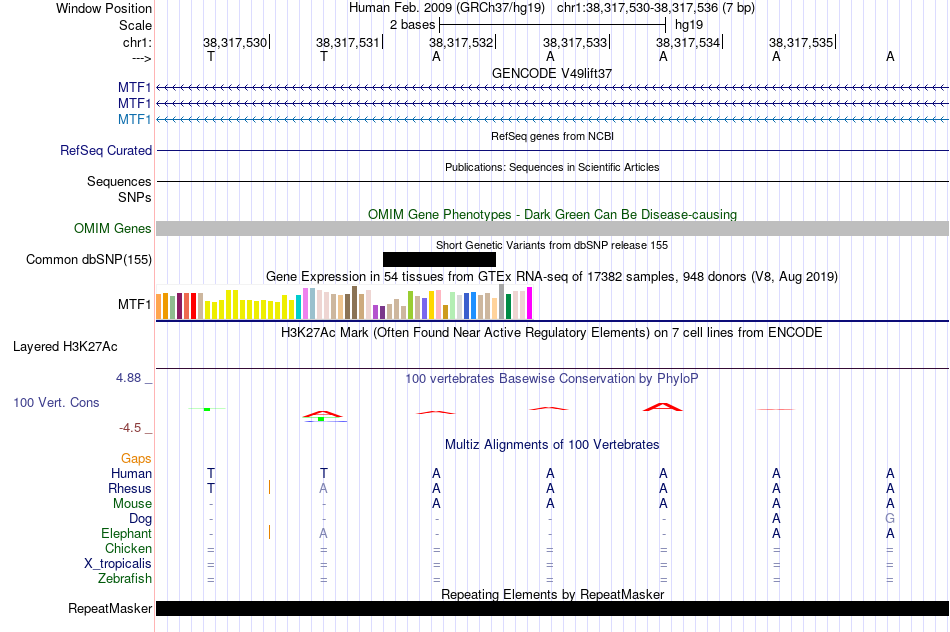Screen dimensions: 950x632
Task: Click the Zebrafish species label
Action: point(125,579)
